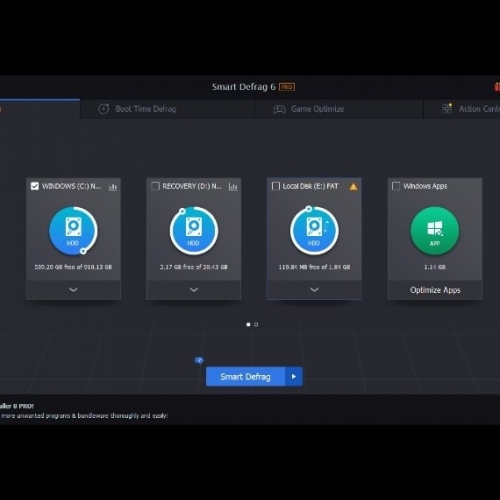Screen dimensions: 500x500
Task: Click the RECOVERY (D:) HDD circle icon
Action: point(194,231)
